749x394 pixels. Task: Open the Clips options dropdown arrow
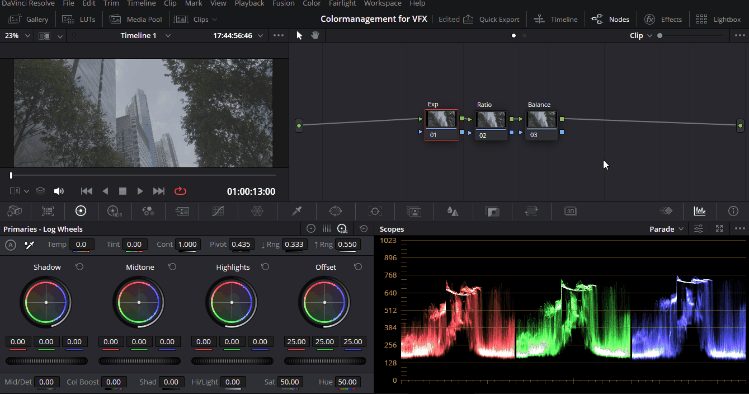[x=214, y=20]
